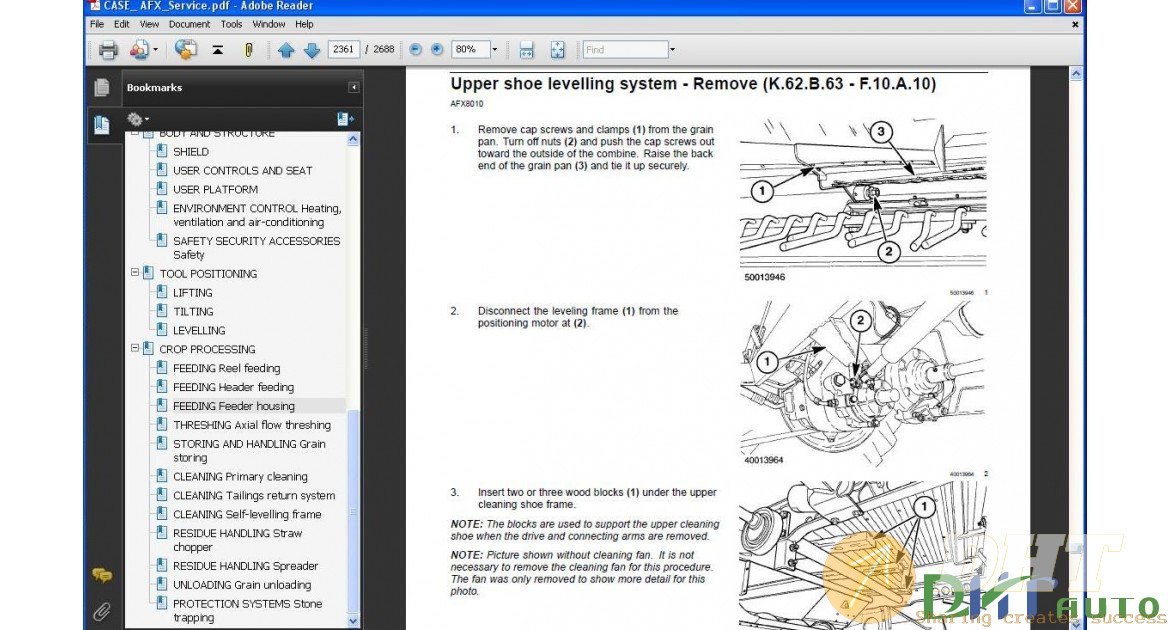The image size is (1170, 630).
Task: Open CLEANING Tailings return system bookmark
Action: [254, 495]
